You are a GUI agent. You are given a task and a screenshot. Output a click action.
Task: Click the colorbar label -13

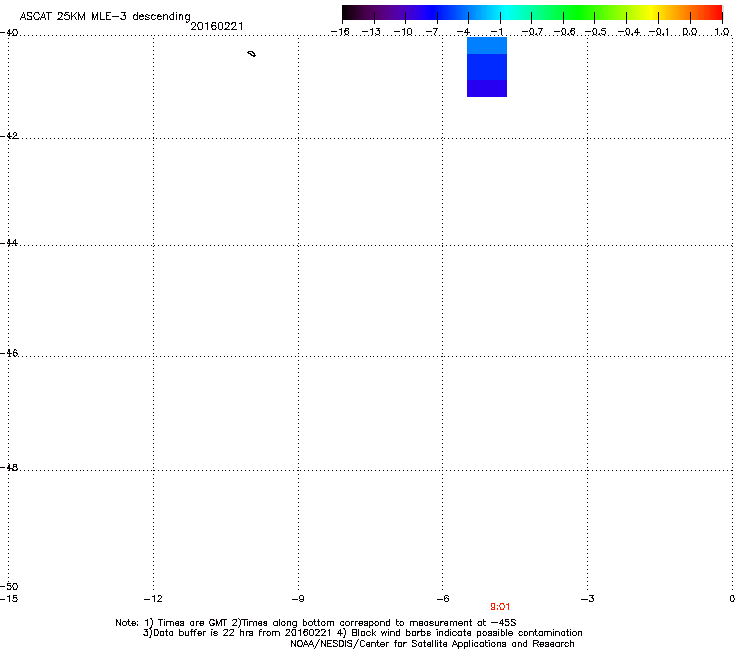[x=371, y=32]
